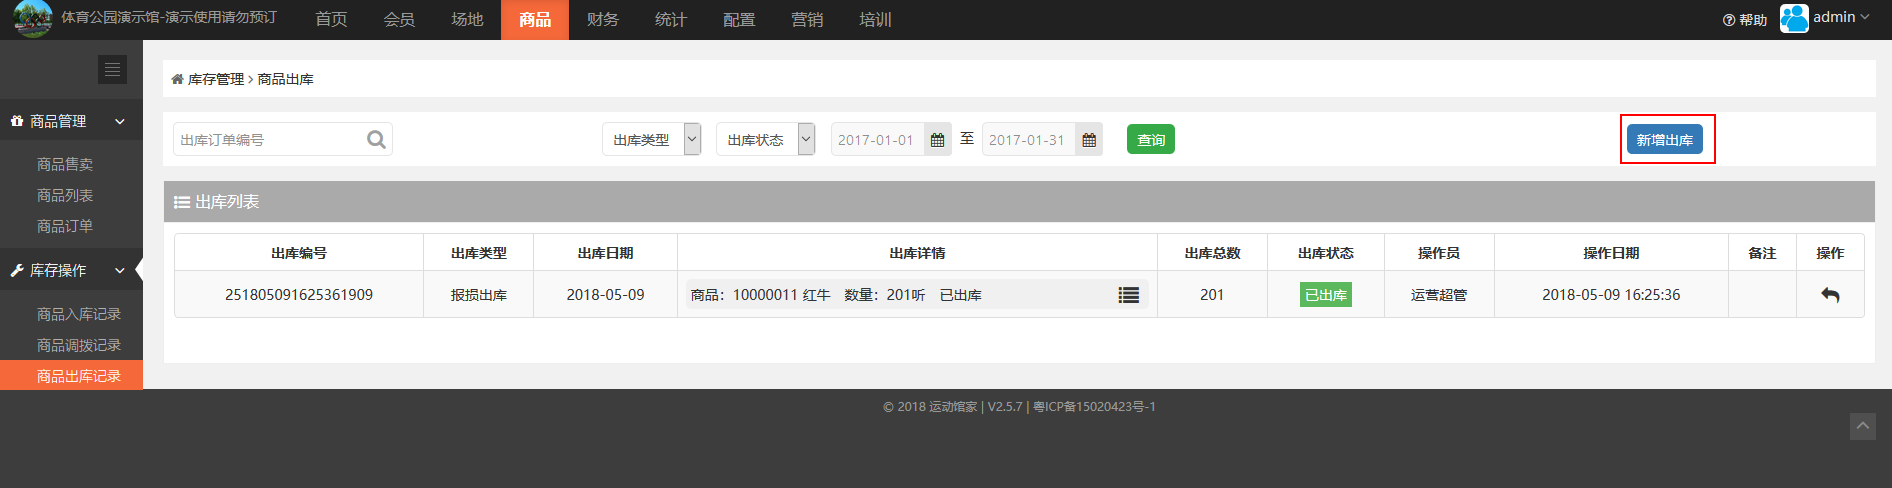Click the 操作日期 column header
Screen dimensions: 1892x488
1611,253
